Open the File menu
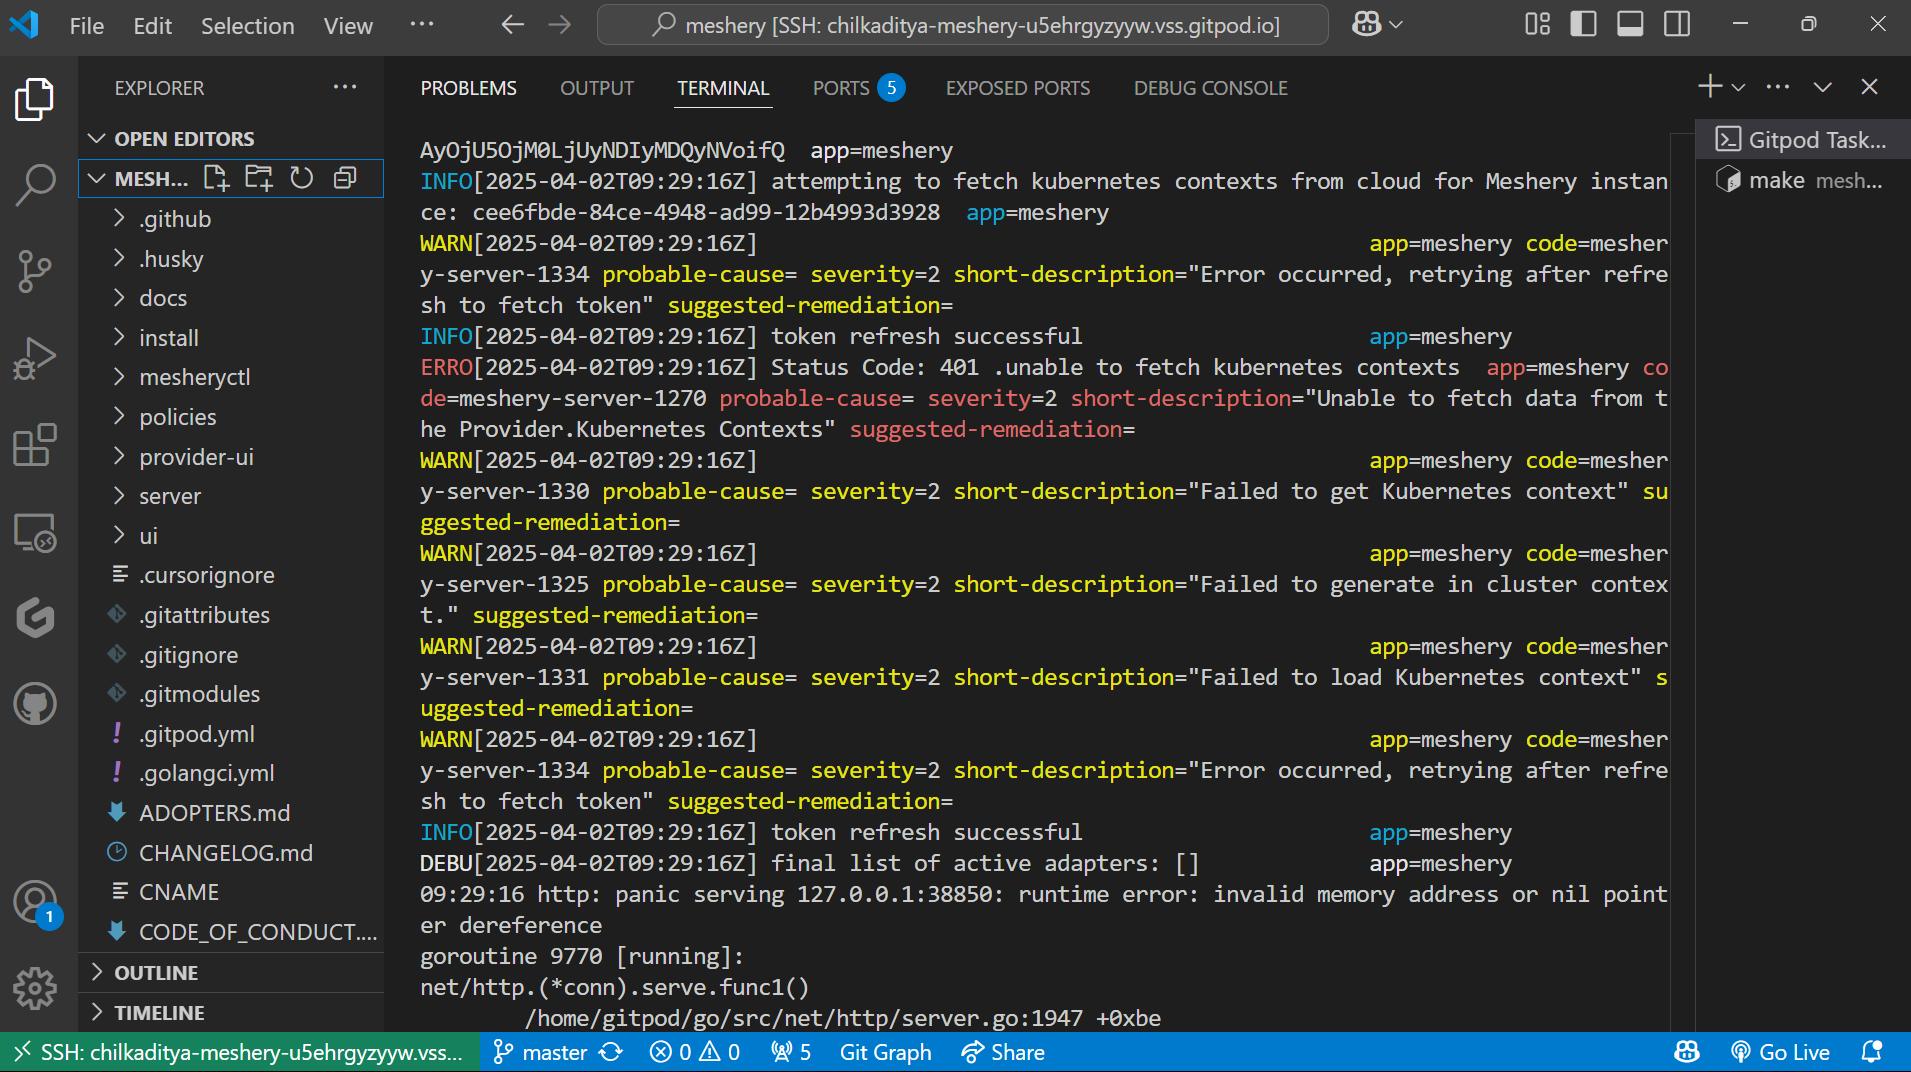Screen dimensions: 1911x1072 [87, 26]
